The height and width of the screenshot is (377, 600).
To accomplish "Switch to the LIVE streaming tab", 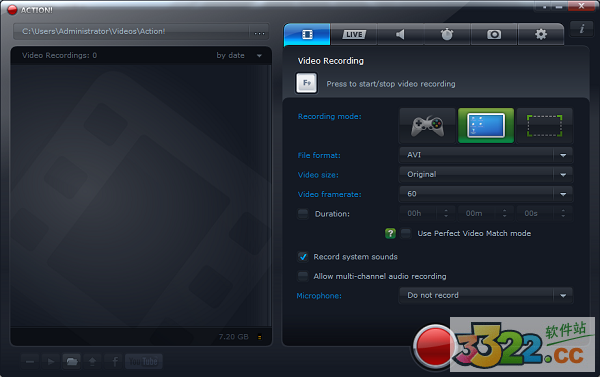I will point(354,34).
